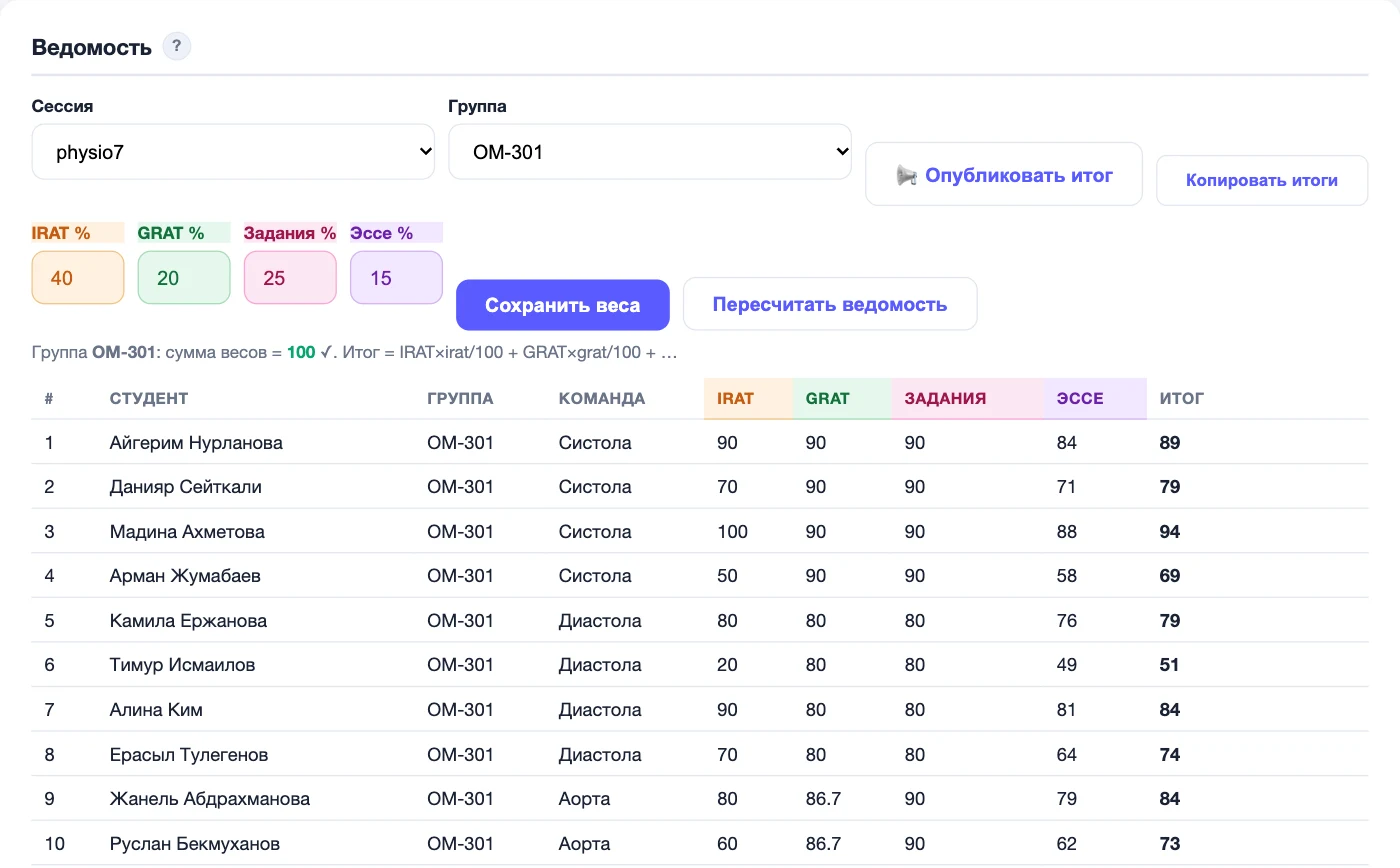The height and width of the screenshot is (868, 1400).
Task: Click Арман Жумабаев's essay score 58
Action: click(x=1066, y=576)
